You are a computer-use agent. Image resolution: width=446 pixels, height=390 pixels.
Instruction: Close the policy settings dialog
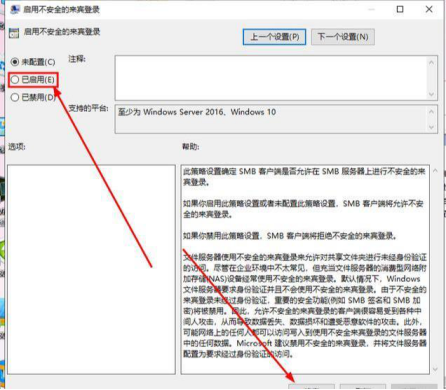point(429,9)
